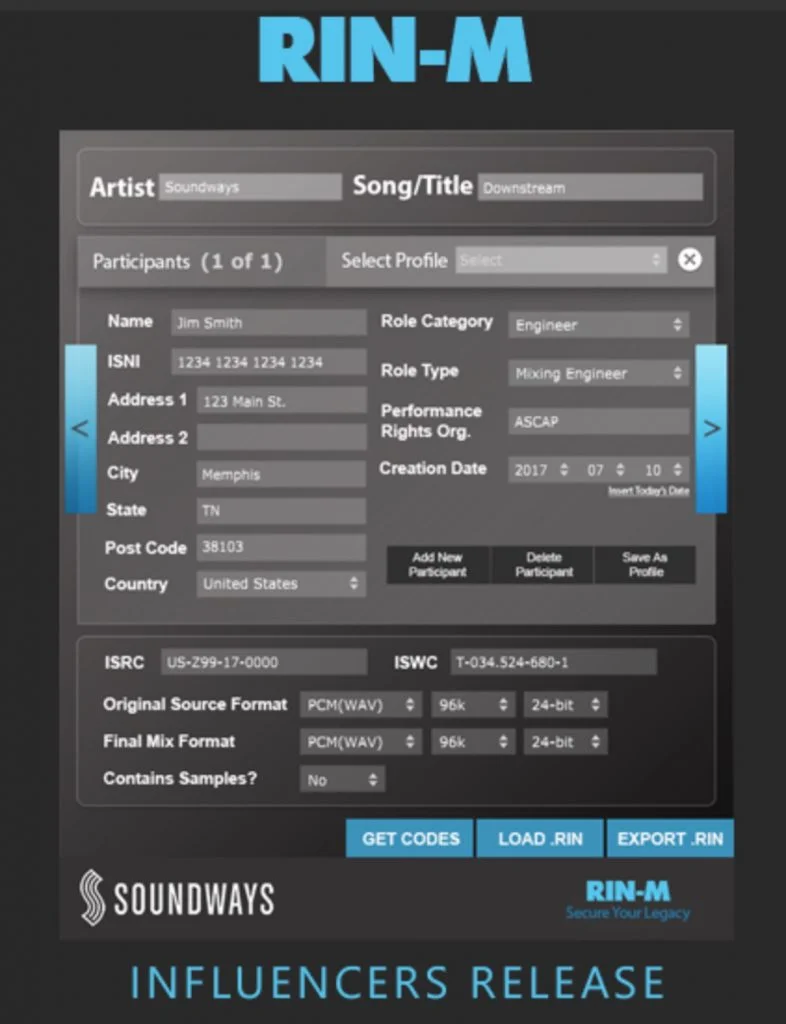Click the LOAD .RIN button
The height and width of the screenshot is (1024, 786).
tap(540, 839)
